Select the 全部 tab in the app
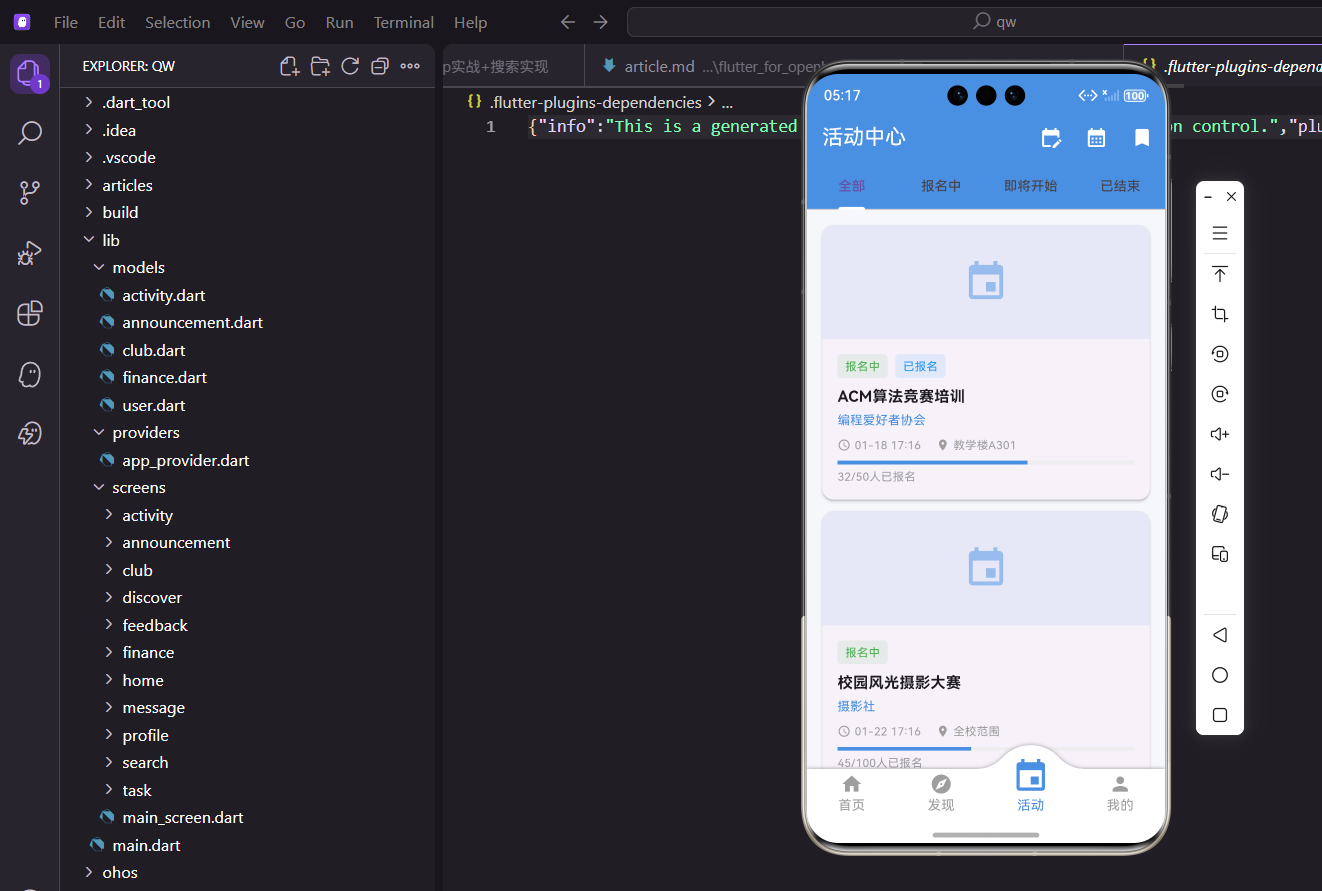 point(852,186)
